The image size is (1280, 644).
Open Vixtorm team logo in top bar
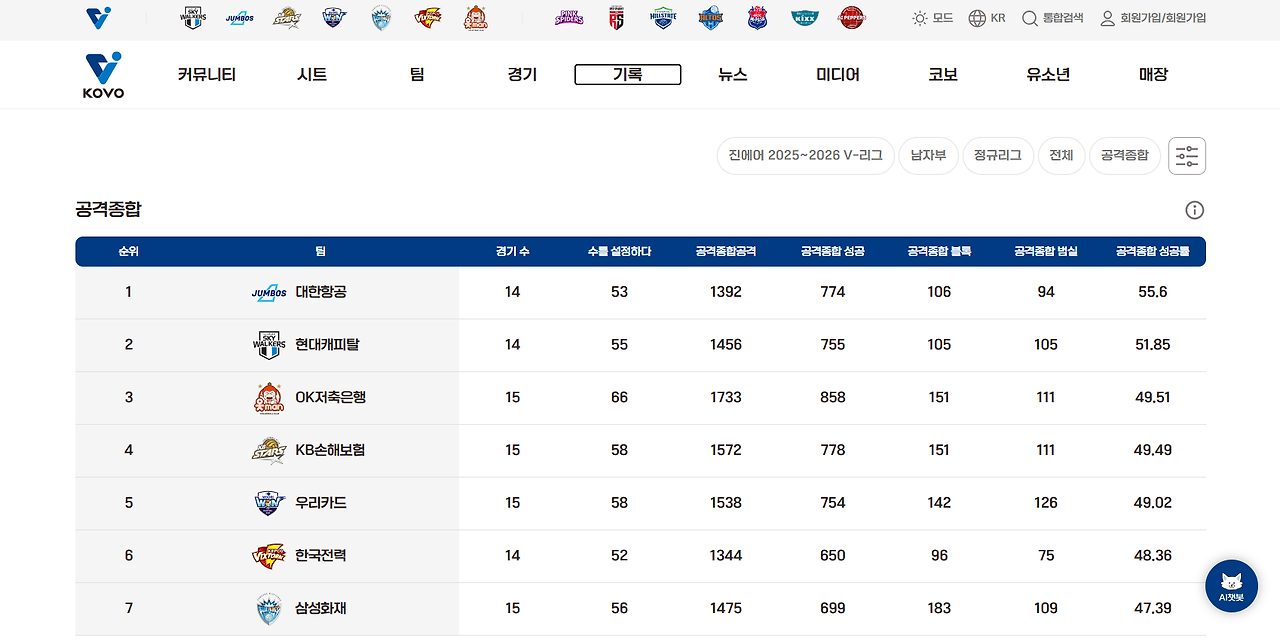tap(428, 18)
